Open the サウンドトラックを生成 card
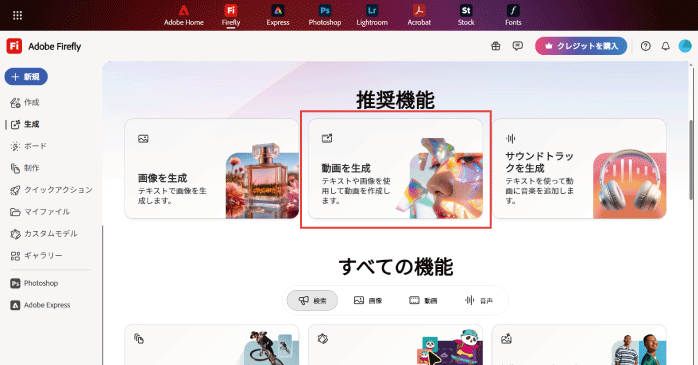The height and width of the screenshot is (365, 698). tap(579, 169)
